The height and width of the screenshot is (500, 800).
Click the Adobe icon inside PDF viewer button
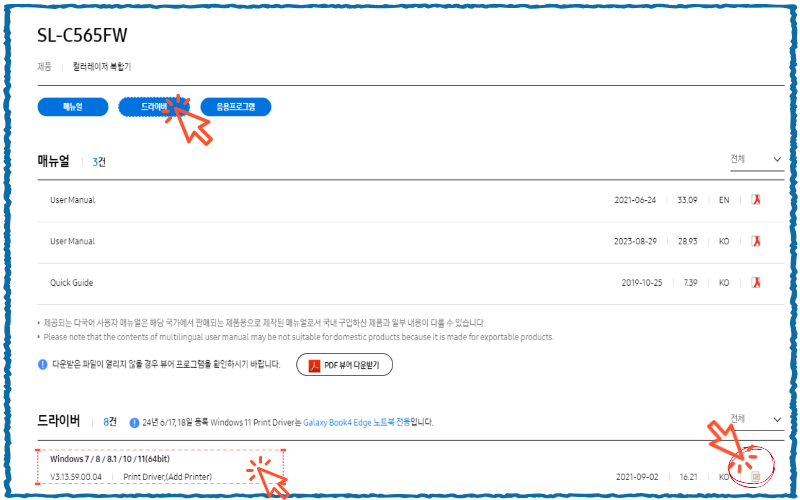(x=314, y=365)
